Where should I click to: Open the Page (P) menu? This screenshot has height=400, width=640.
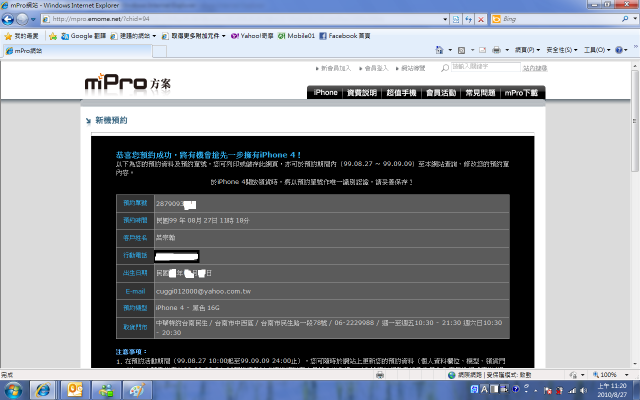527,50
